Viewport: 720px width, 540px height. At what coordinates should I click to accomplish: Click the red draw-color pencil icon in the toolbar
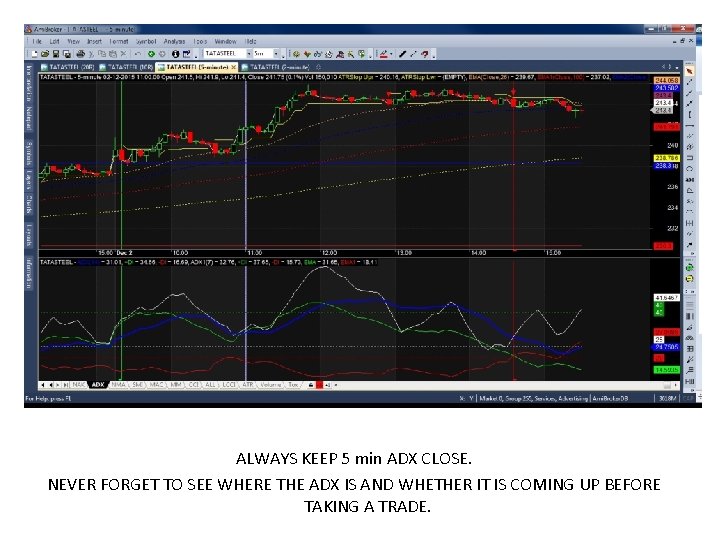(383, 54)
